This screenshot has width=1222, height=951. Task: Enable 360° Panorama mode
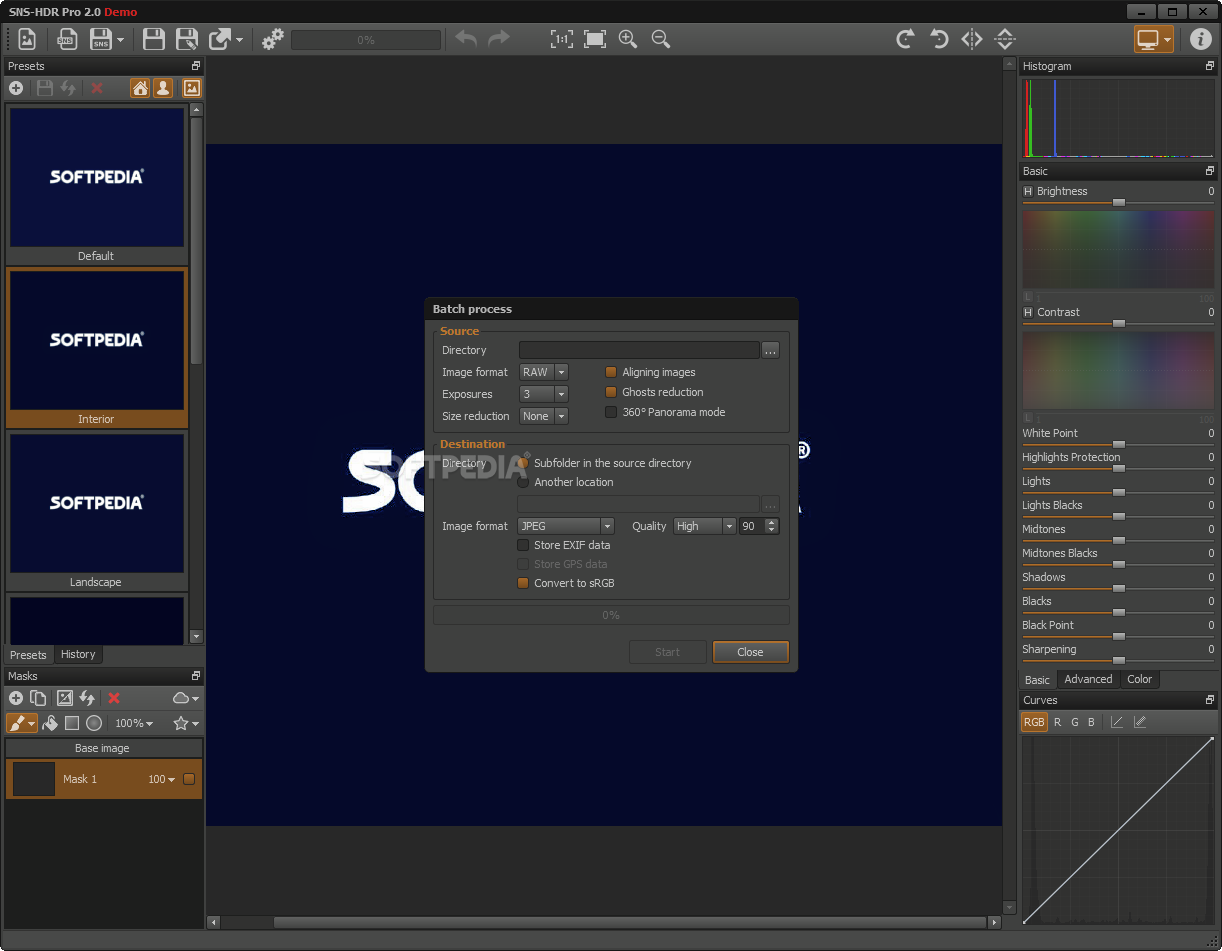pos(611,412)
